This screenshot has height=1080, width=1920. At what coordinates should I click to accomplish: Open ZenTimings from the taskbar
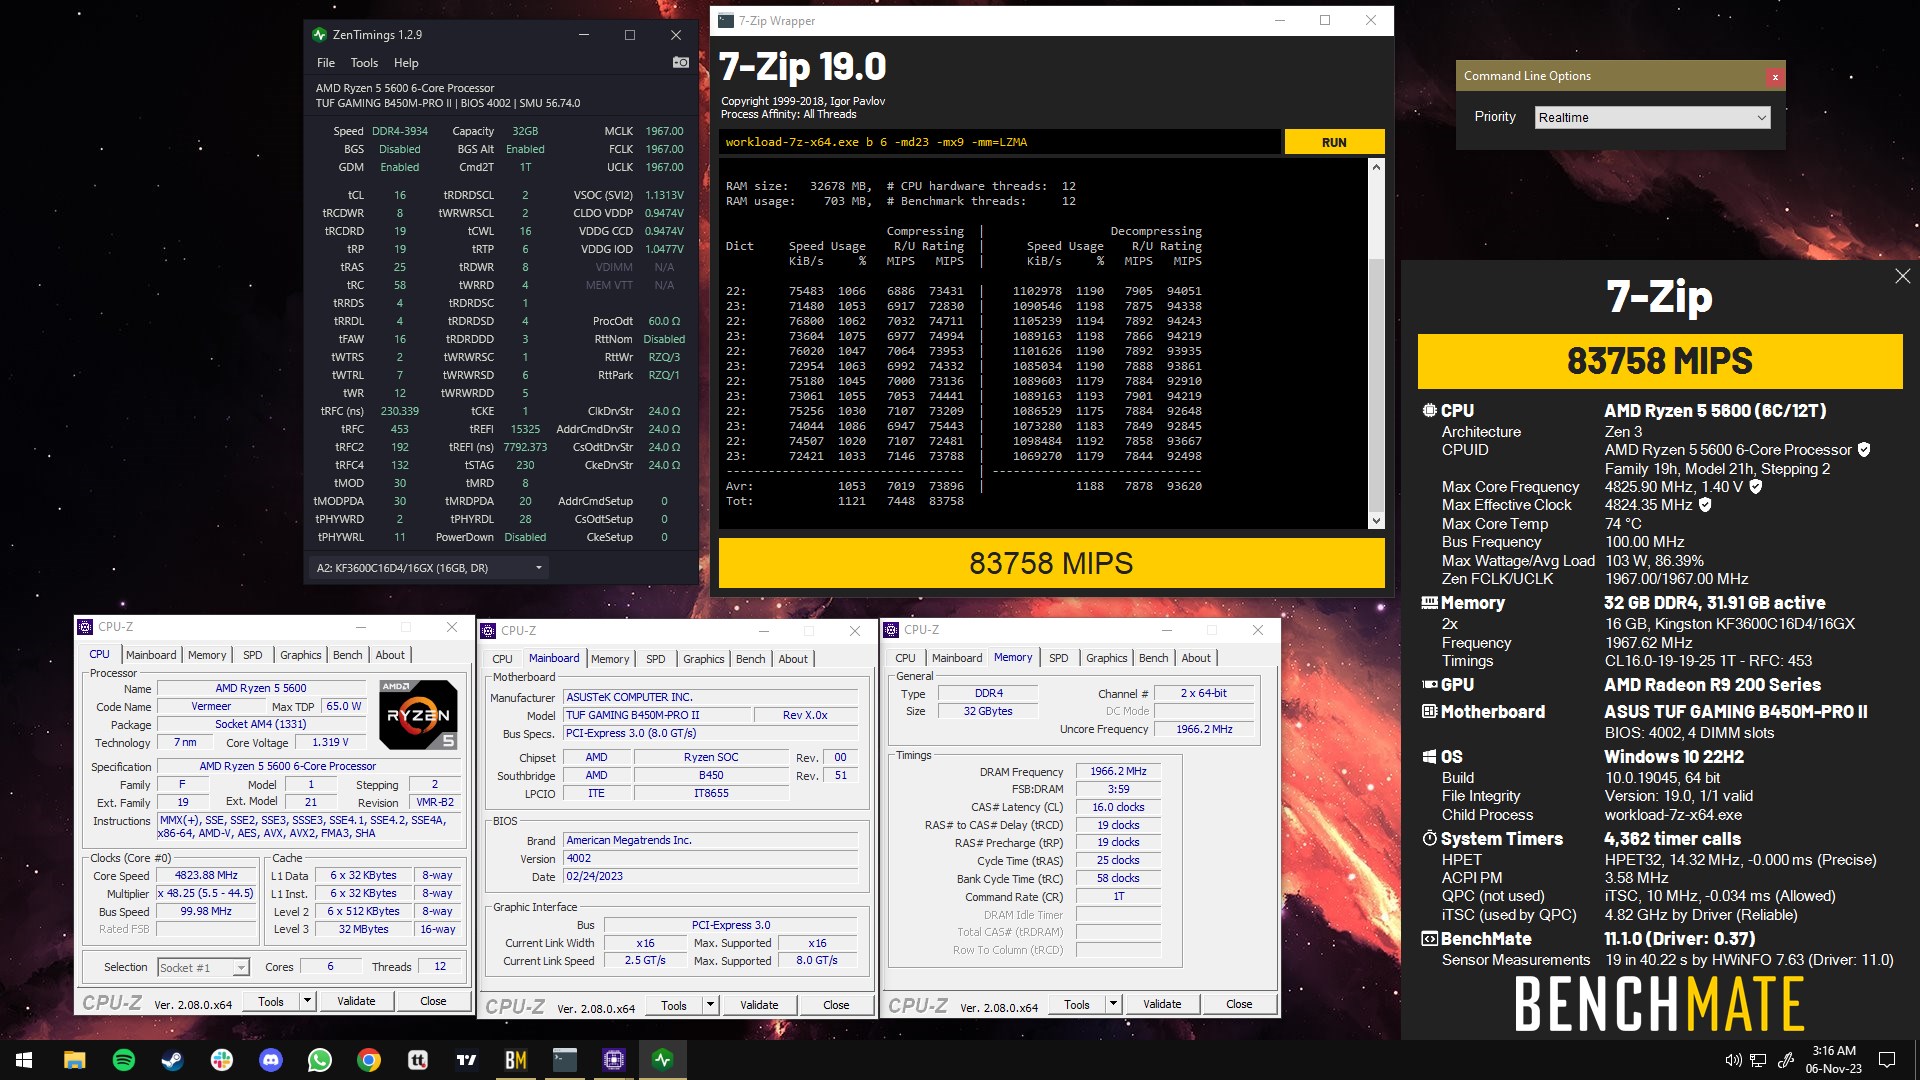coord(663,1060)
